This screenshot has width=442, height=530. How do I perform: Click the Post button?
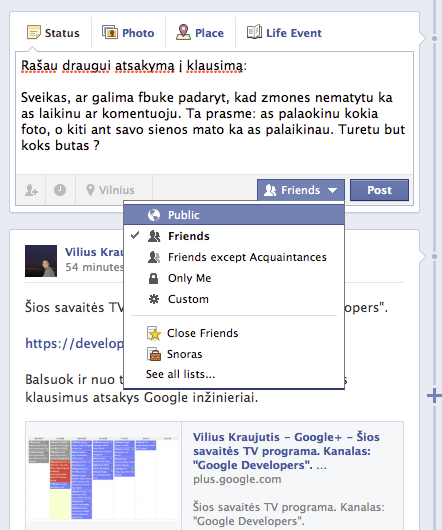tap(379, 190)
